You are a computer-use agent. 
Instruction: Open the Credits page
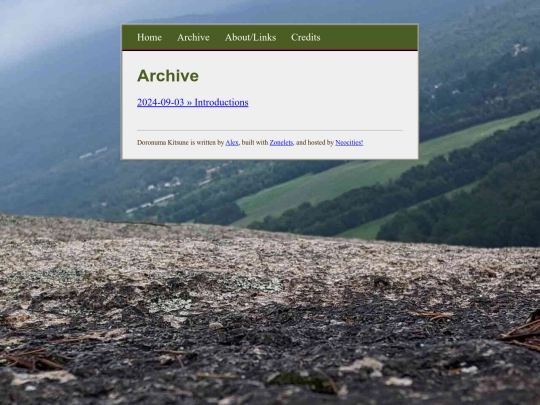[x=305, y=37]
